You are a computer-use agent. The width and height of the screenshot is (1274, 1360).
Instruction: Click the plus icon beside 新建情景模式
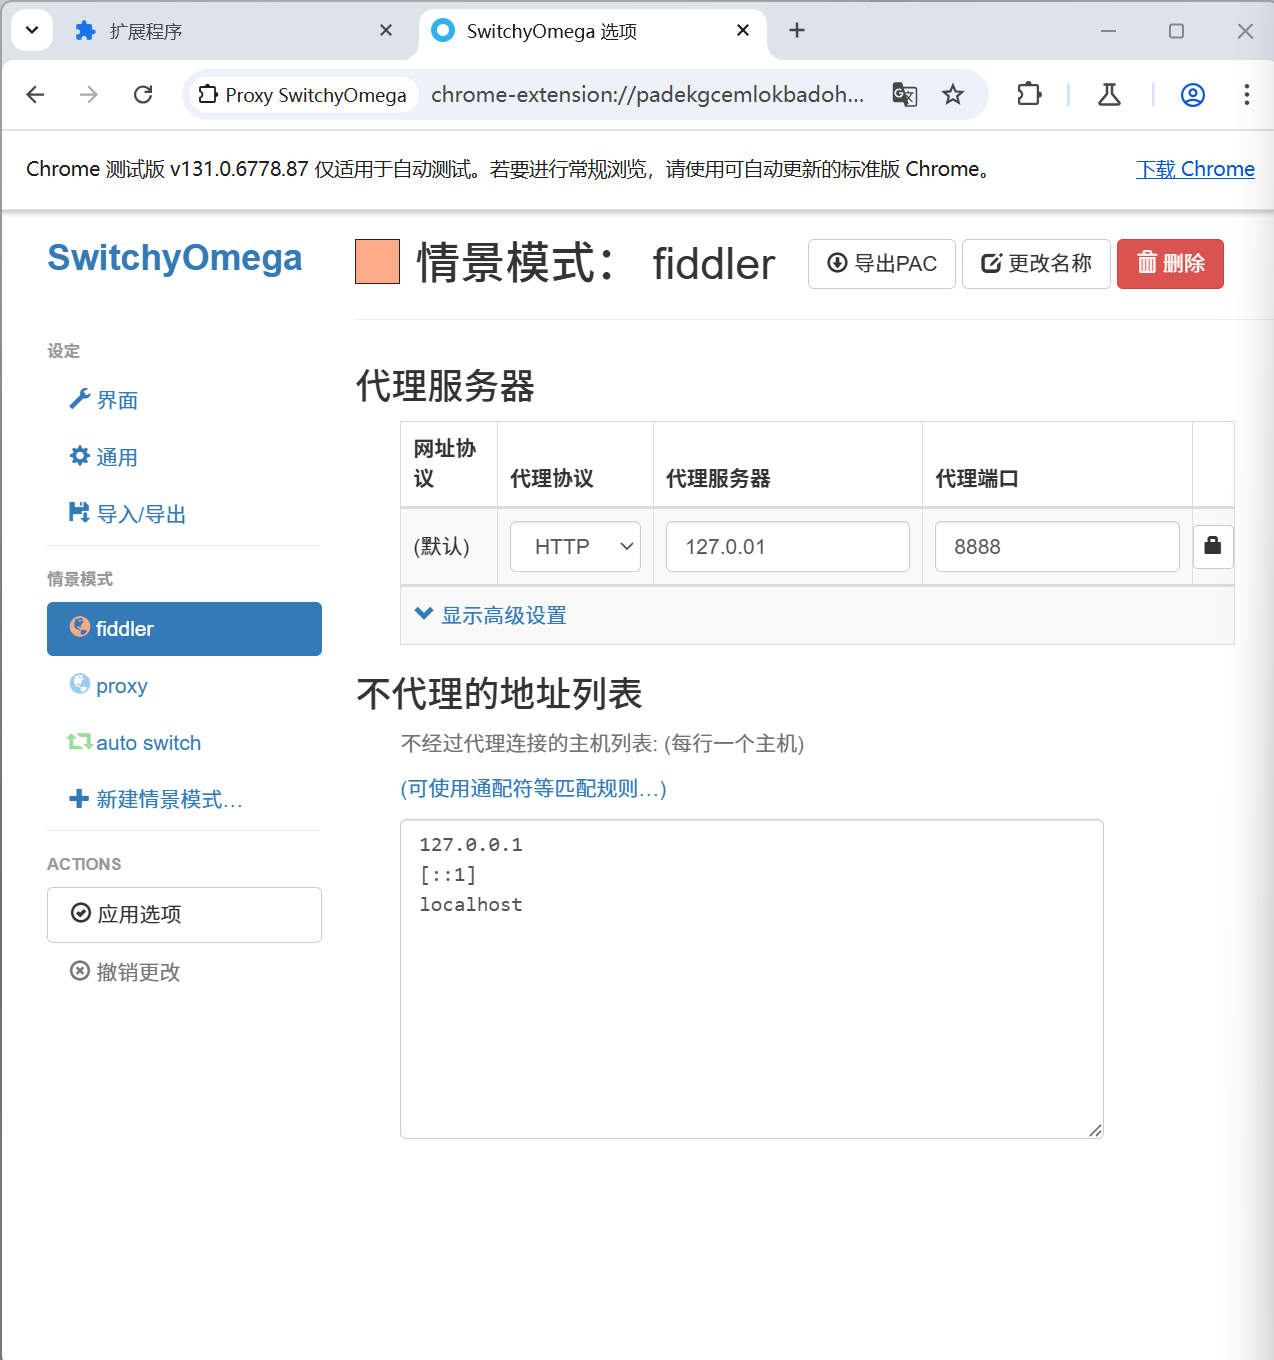(x=79, y=798)
